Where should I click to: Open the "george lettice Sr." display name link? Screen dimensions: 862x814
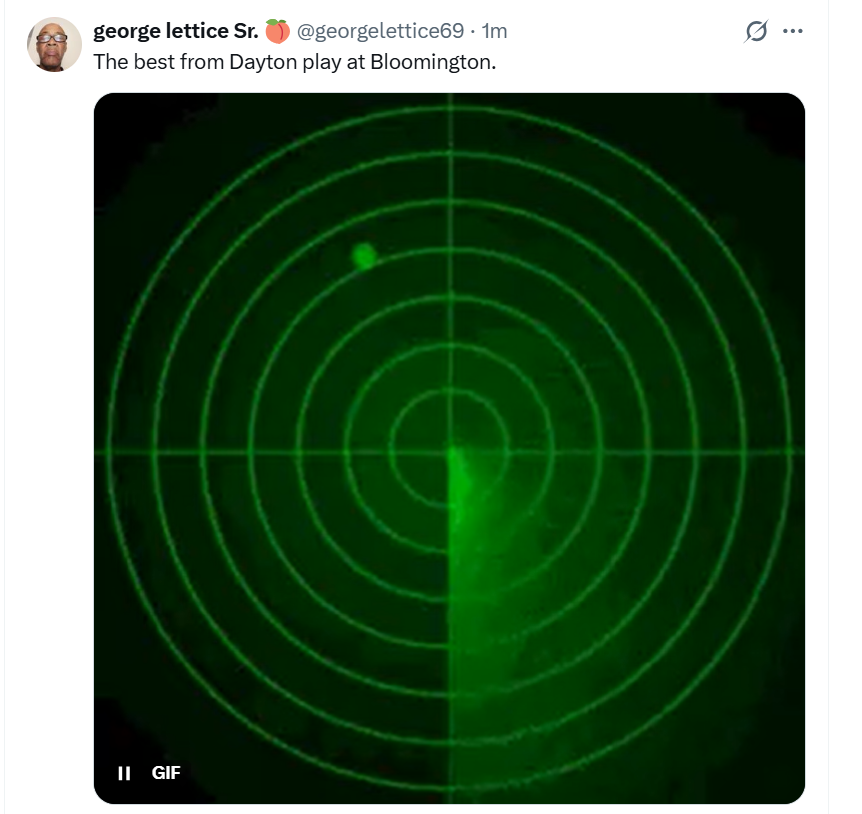point(175,32)
